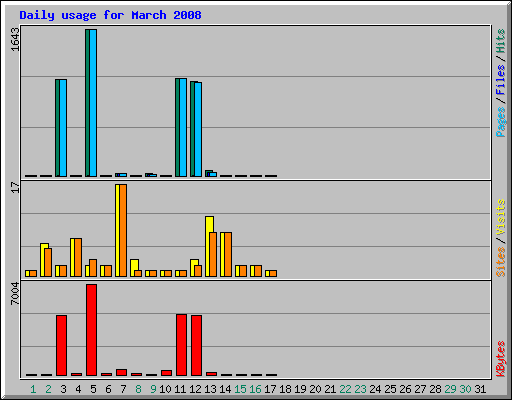
Task: Click day label 5 on the x-axis
Action: coord(93,389)
